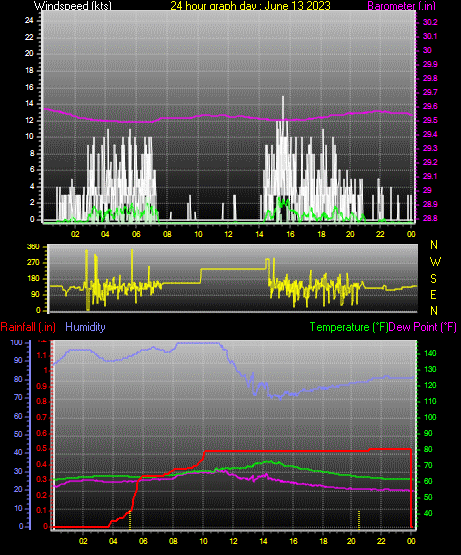Click the "100" humidity axis value
The height and width of the screenshot is (555, 461).
click(x=16, y=343)
